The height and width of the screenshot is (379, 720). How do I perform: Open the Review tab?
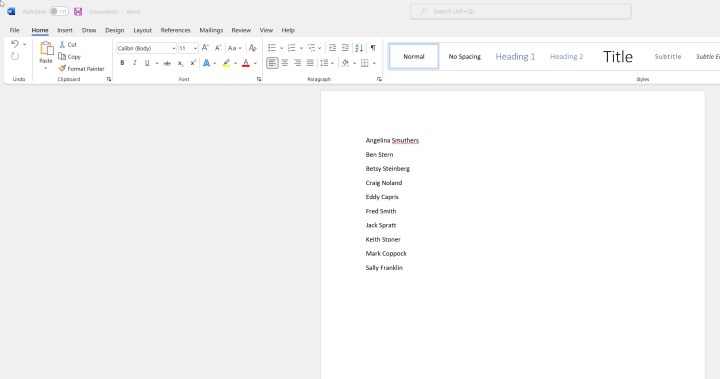click(x=241, y=30)
